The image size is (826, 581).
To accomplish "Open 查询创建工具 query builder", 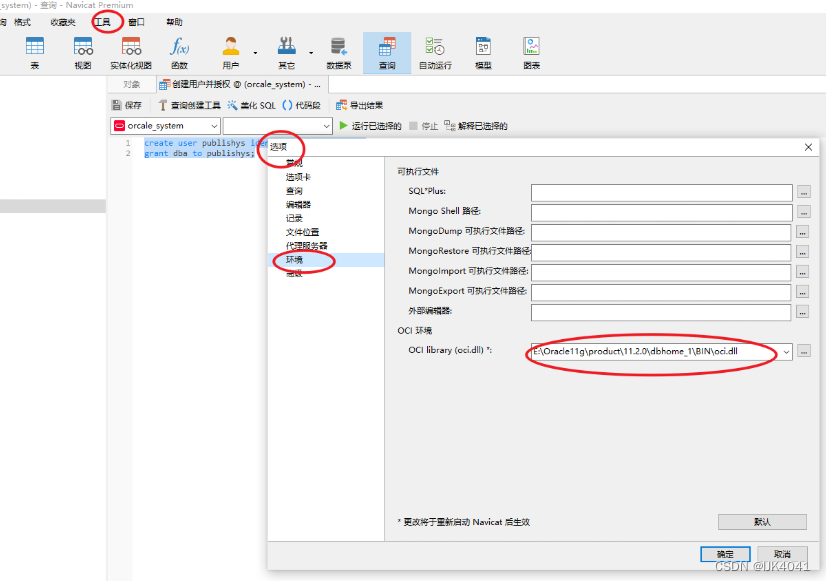I will (x=189, y=105).
